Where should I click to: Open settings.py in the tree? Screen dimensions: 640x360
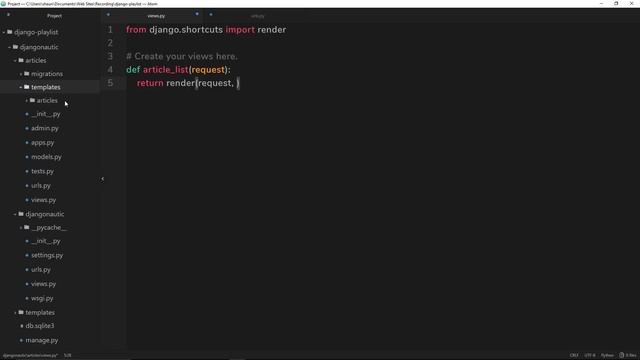[x=47, y=256]
